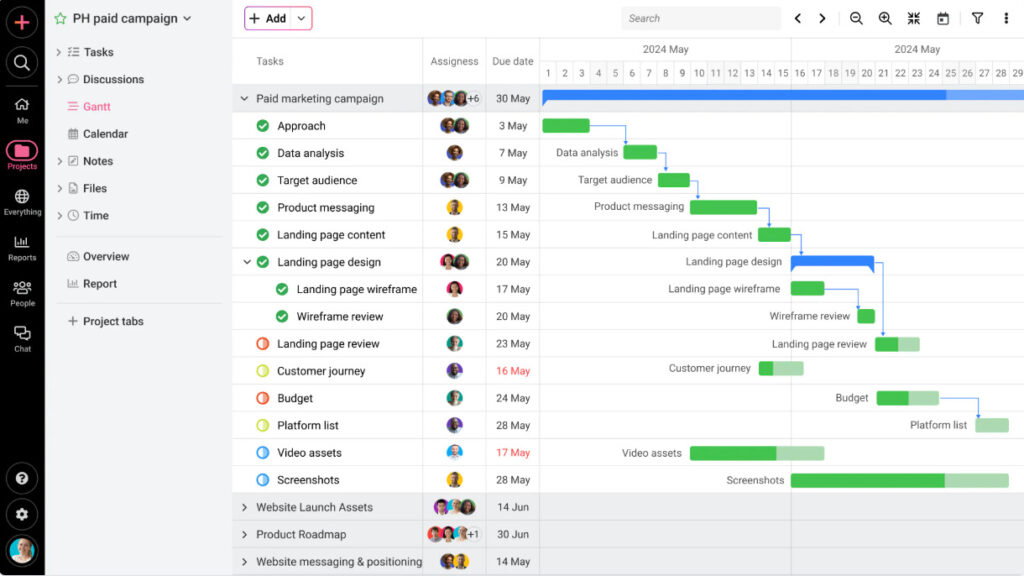Click the Screenshots progress bar on the timeline
This screenshot has width=1024, height=576.
click(898, 480)
